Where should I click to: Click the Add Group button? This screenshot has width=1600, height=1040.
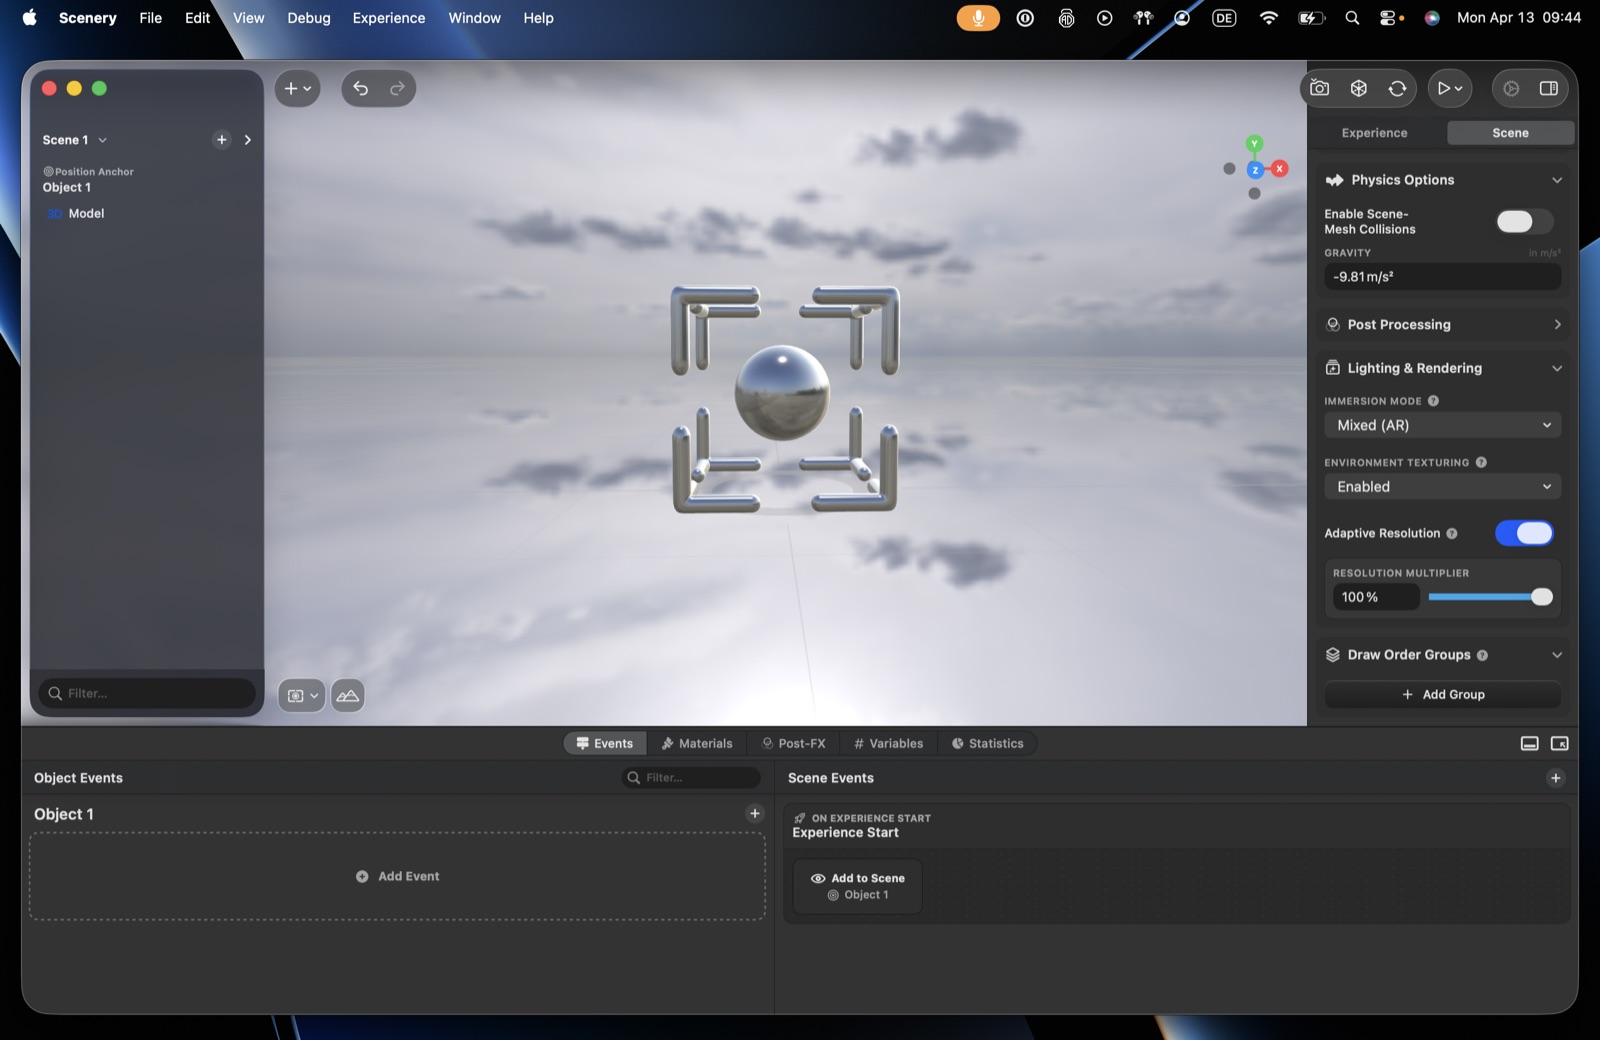click(1442, 694)
